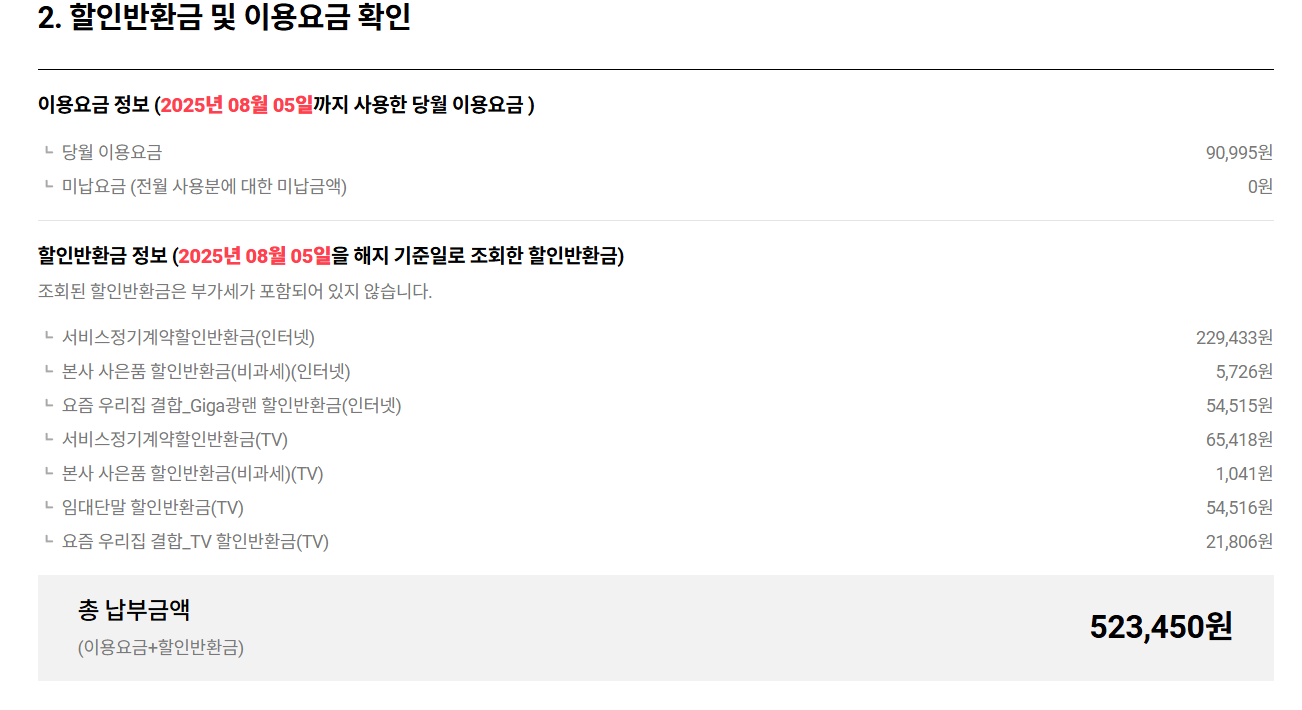Click the '2. 할인반환금 및 이용요금 확인' heading
The height and width of the screenshot is (710, 1302).
pyautogui.click(x=224, y=17)
